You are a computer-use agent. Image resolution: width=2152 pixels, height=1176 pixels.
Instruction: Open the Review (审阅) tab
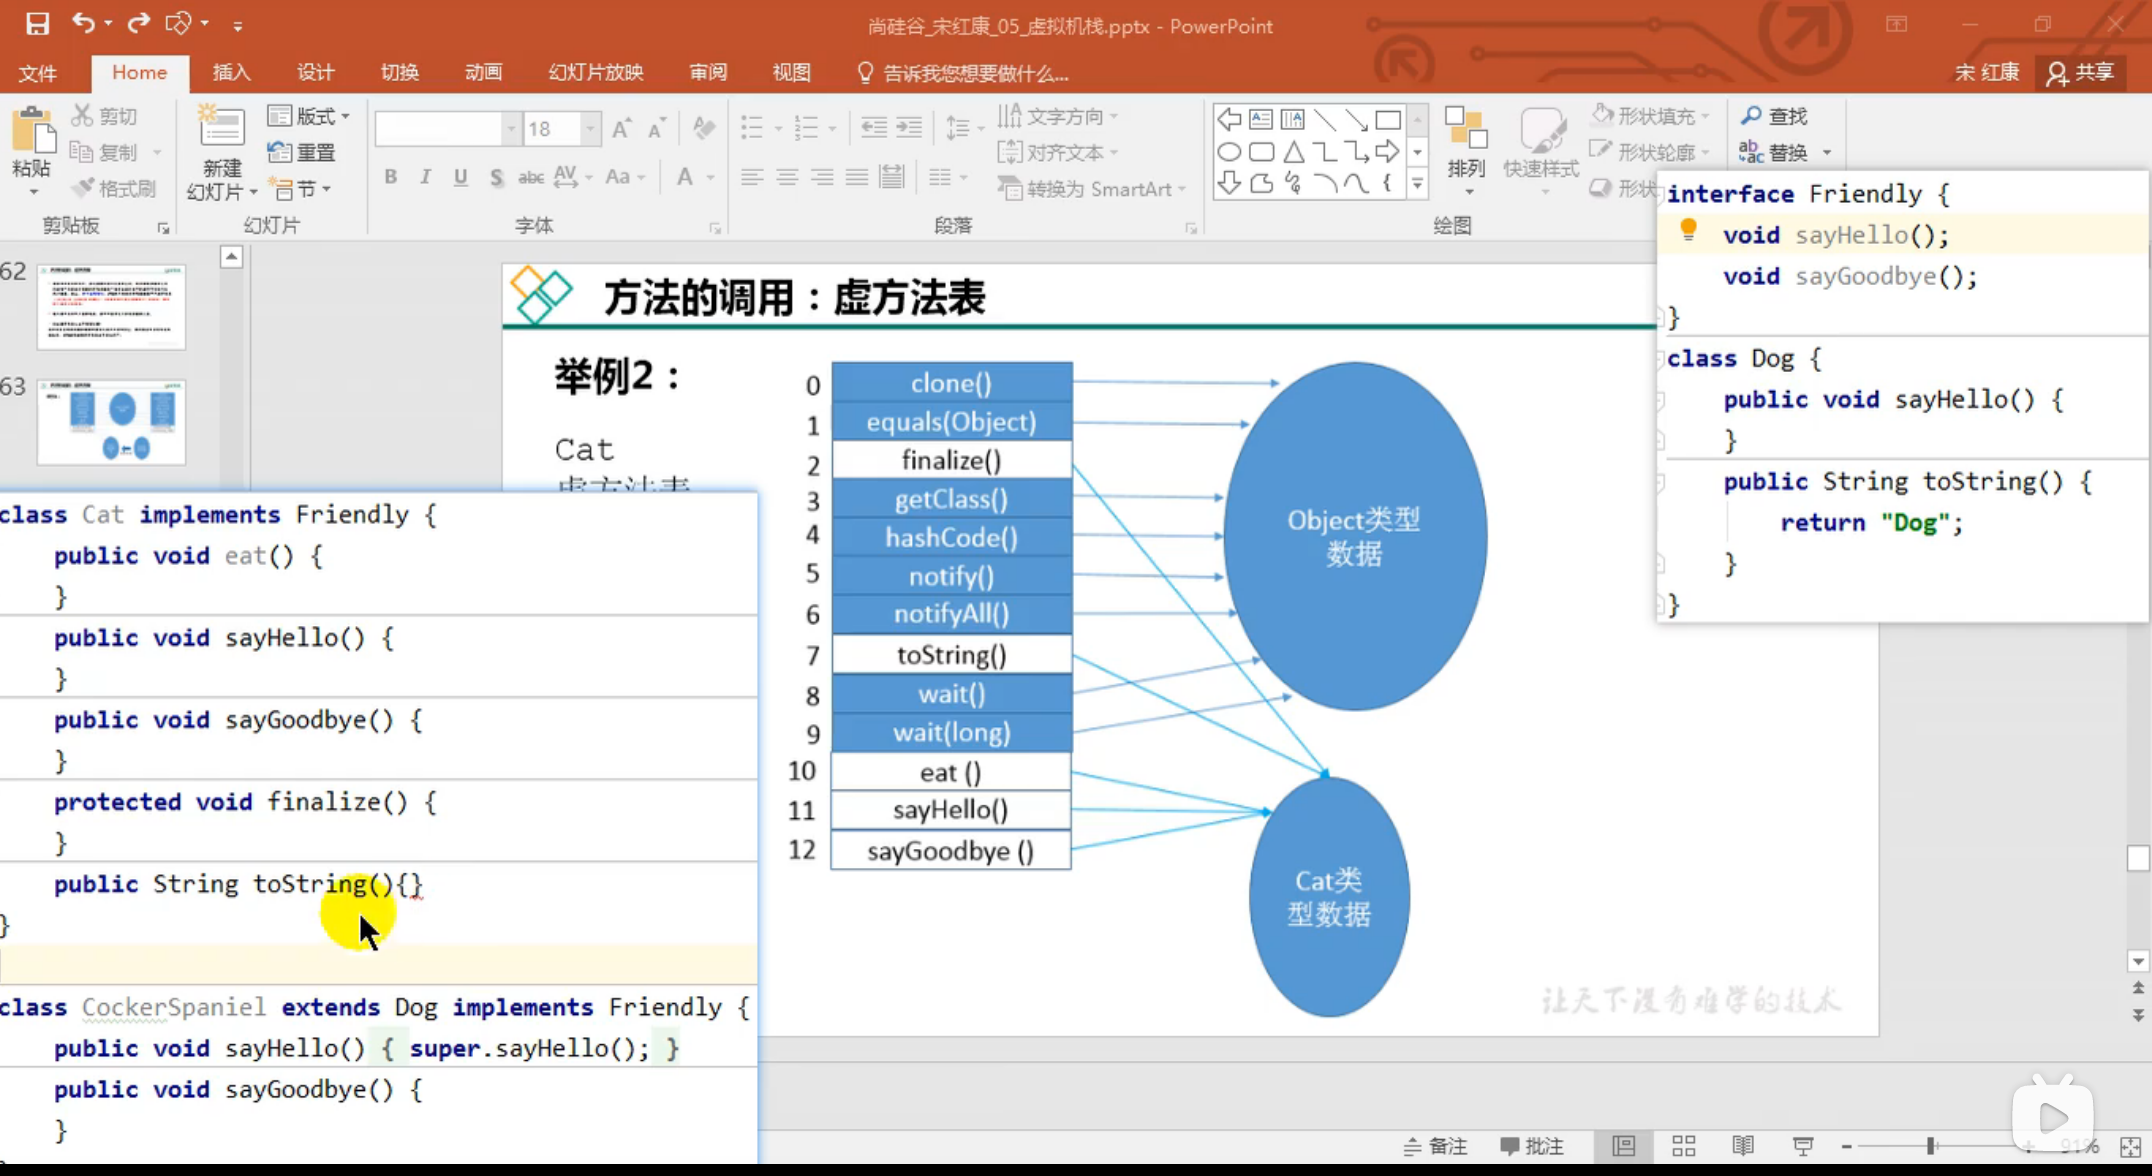click(x=708, y=73)
